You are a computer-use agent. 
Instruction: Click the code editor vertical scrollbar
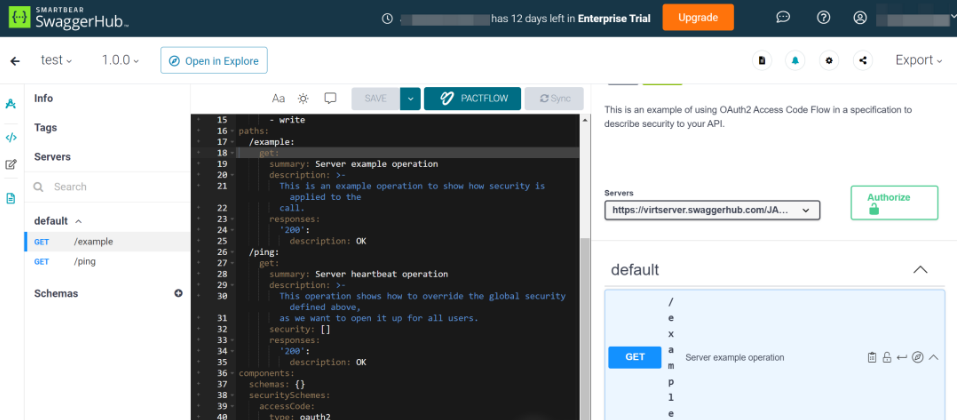coord(585,330)
